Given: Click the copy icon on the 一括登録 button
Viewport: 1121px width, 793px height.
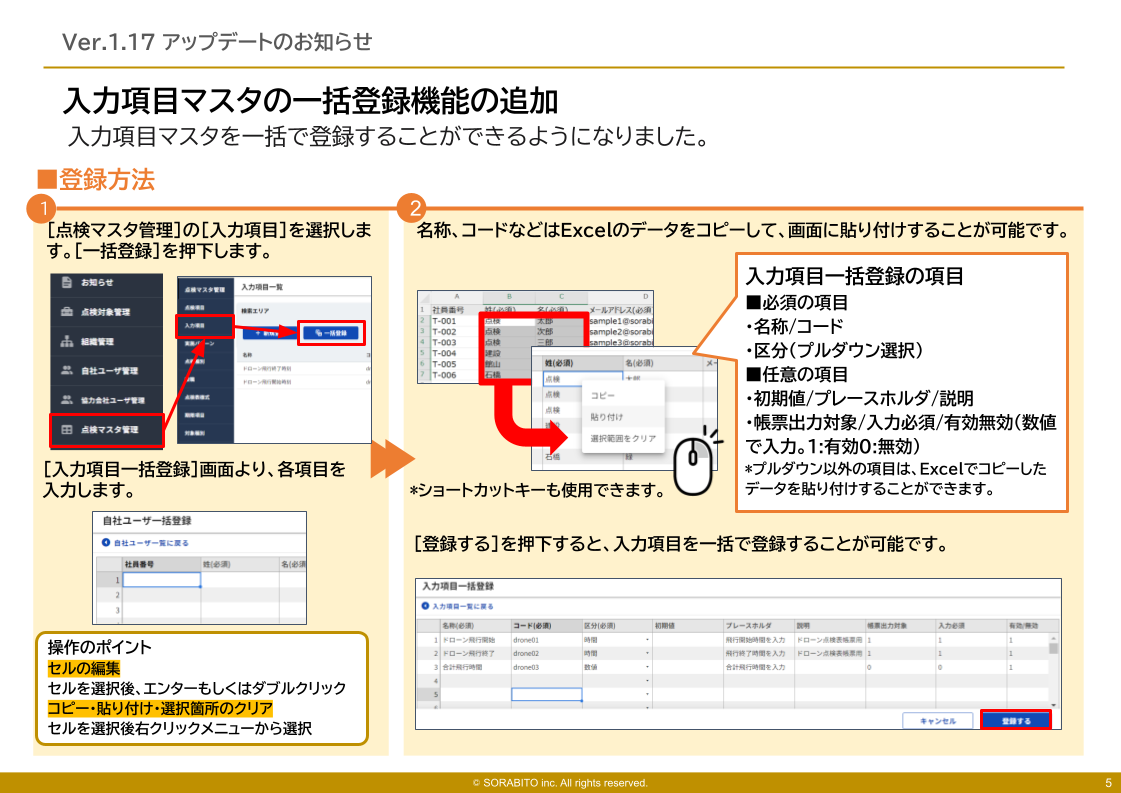Looking at the screenshot, I should (x=317, y=333).
